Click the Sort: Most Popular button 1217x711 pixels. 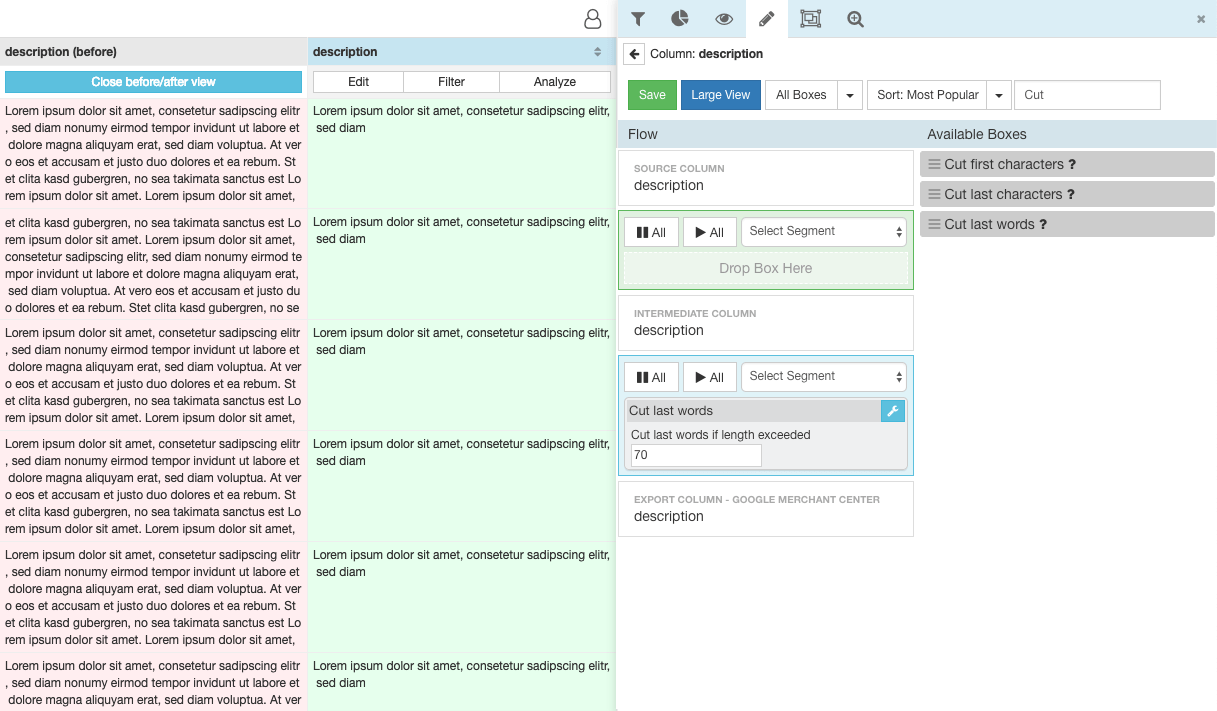click(x=927, y=95)
